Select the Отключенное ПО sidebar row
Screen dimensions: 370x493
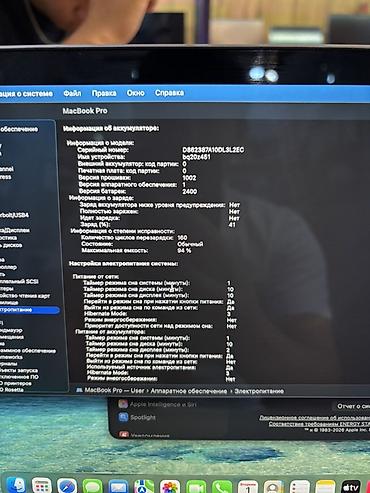pos(19,377)
